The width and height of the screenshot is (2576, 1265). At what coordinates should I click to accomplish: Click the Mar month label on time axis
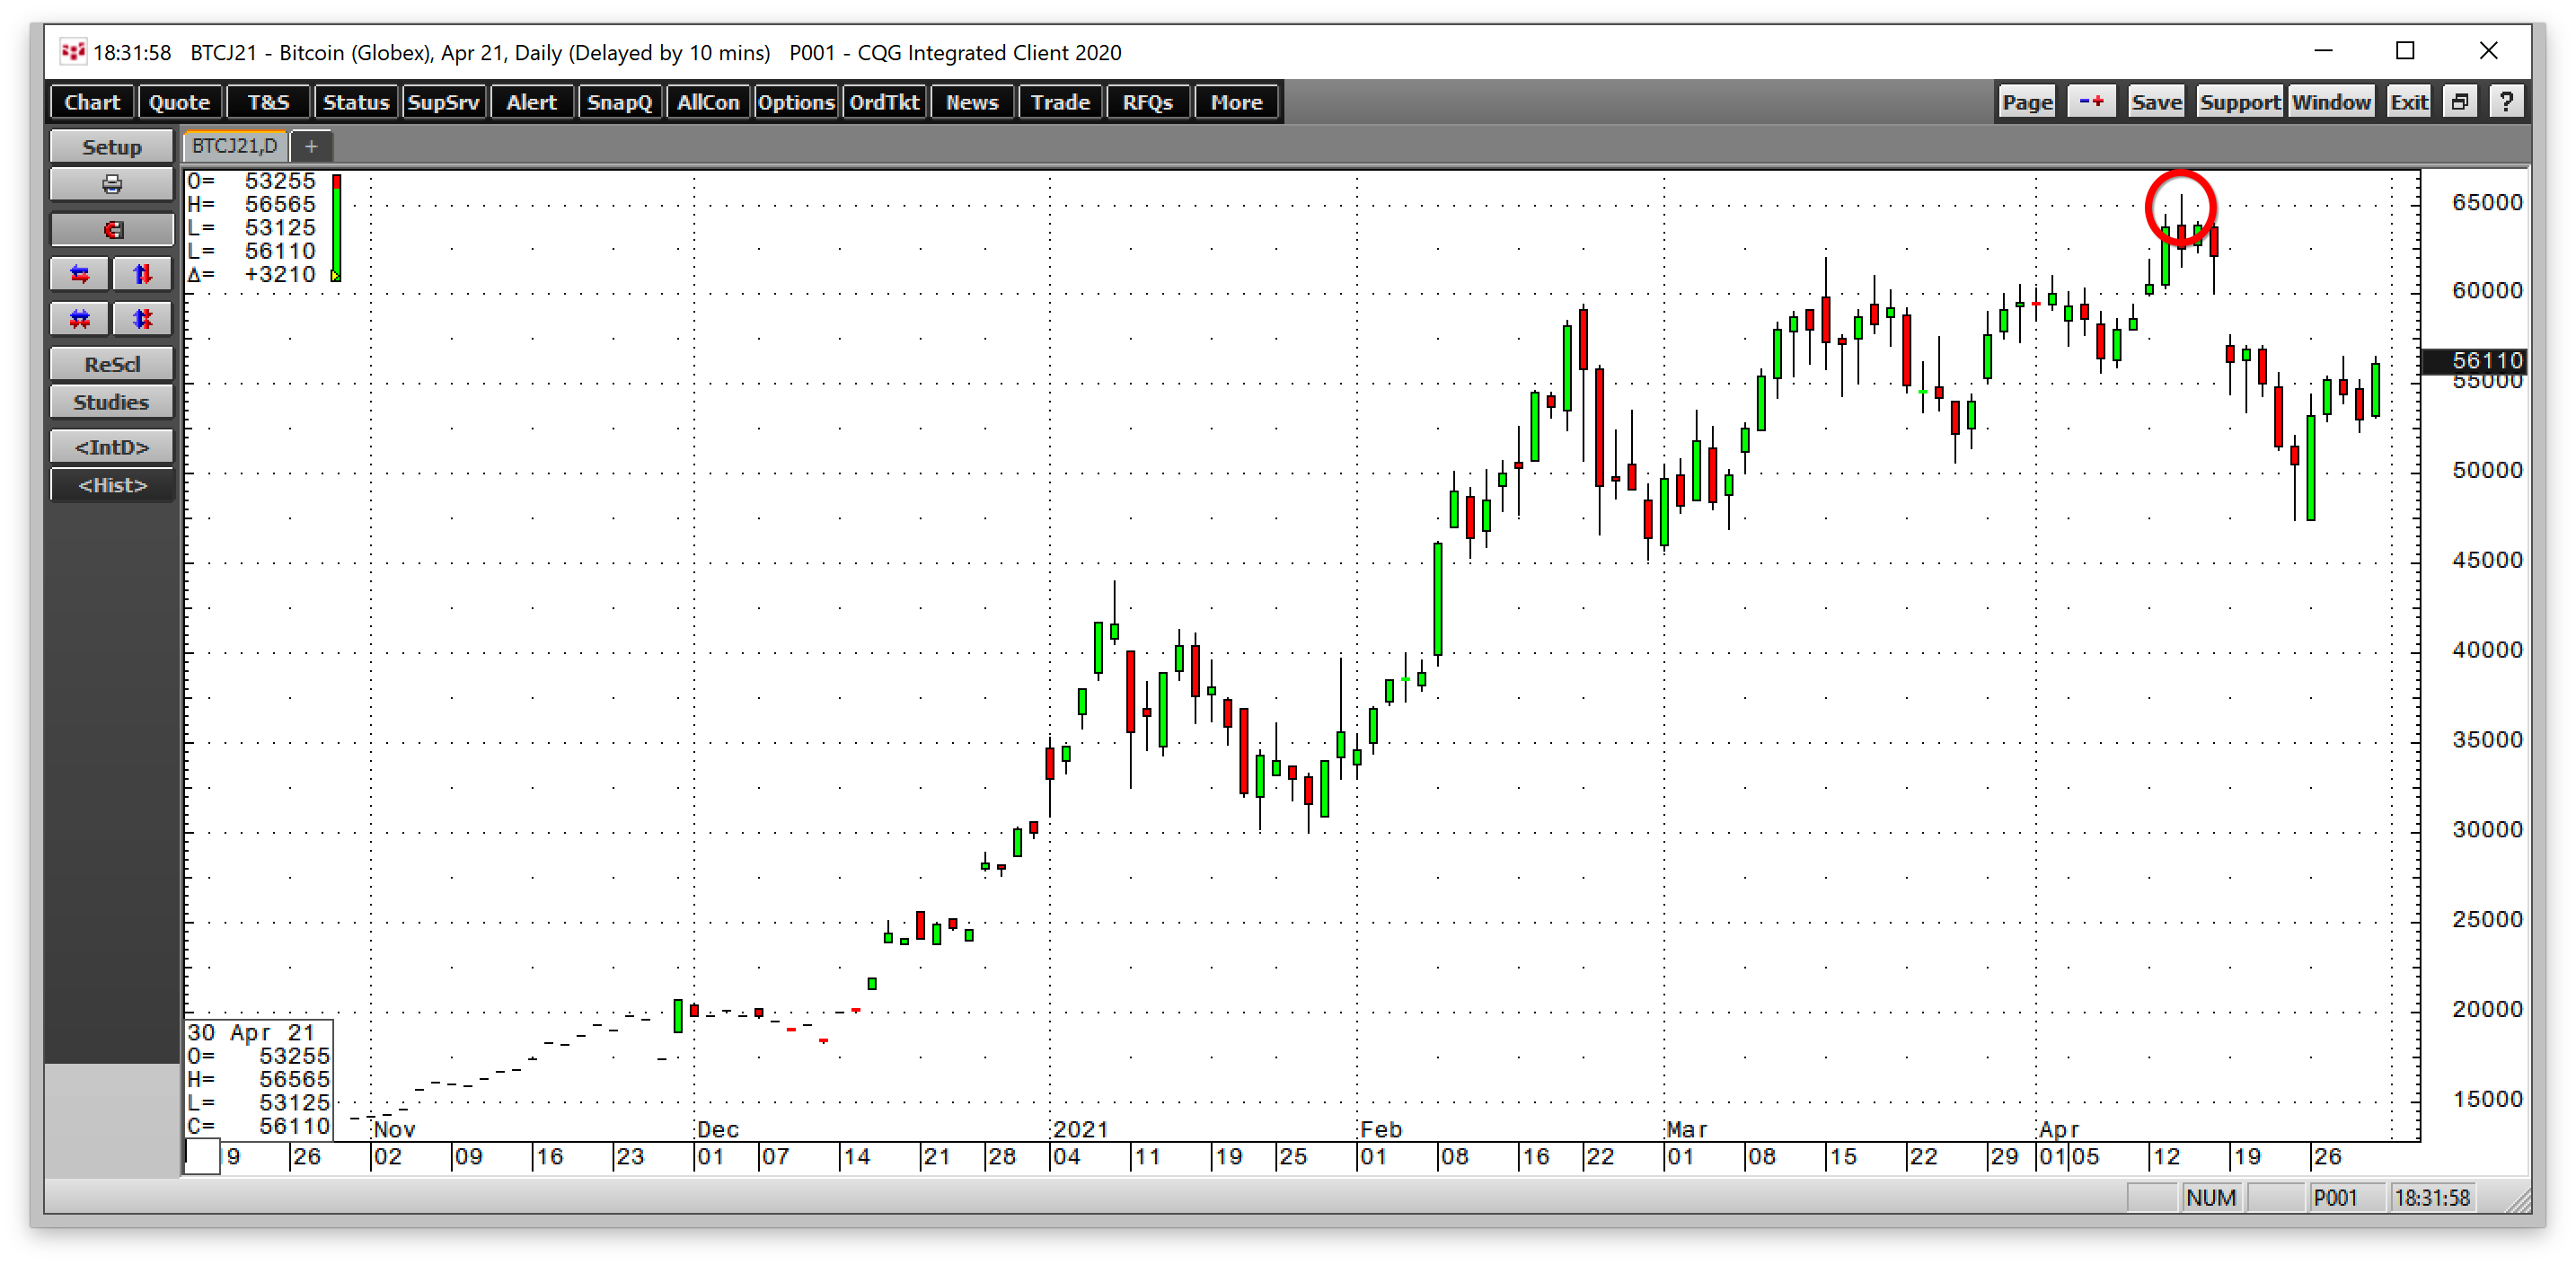tap(1687, 1129)
